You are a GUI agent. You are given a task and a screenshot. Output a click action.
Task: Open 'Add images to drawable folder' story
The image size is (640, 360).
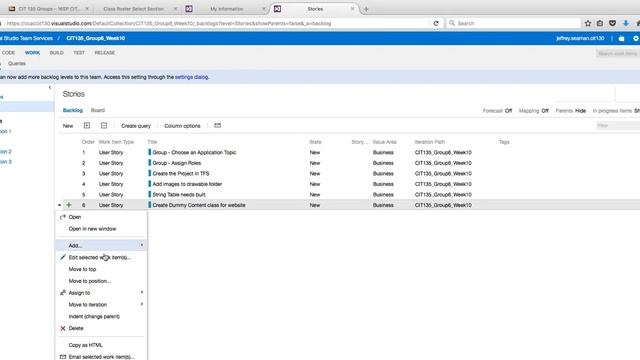(187, 184)
